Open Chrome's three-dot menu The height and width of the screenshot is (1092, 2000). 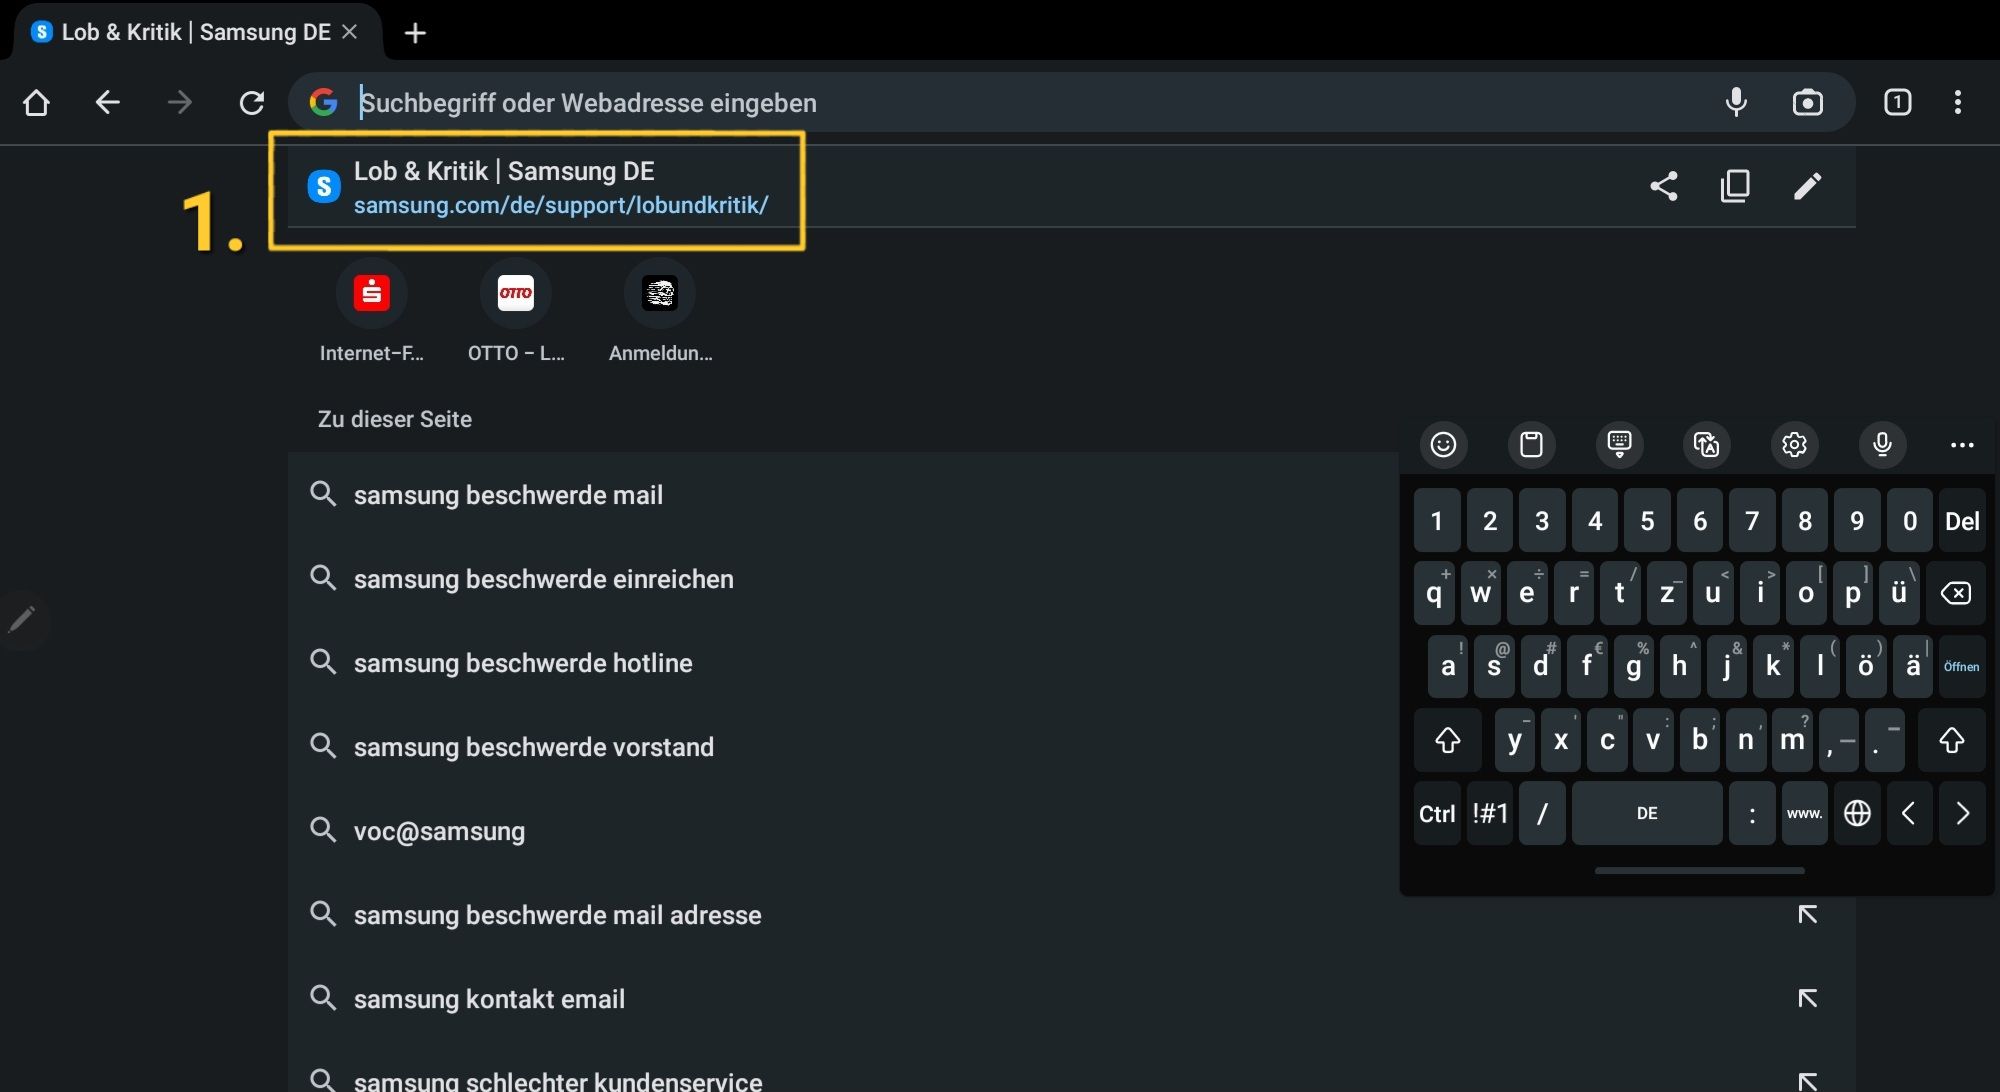pyautogui.click(x=1958, y=102)
